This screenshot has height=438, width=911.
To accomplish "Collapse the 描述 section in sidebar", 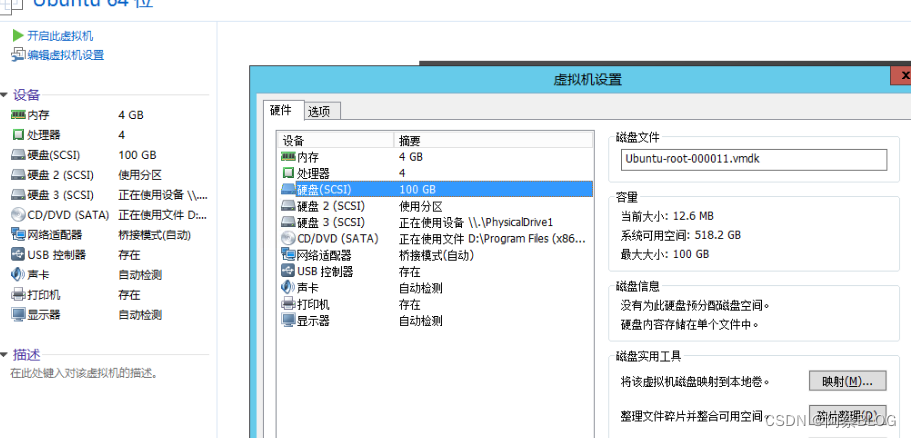I will [5, 354].
